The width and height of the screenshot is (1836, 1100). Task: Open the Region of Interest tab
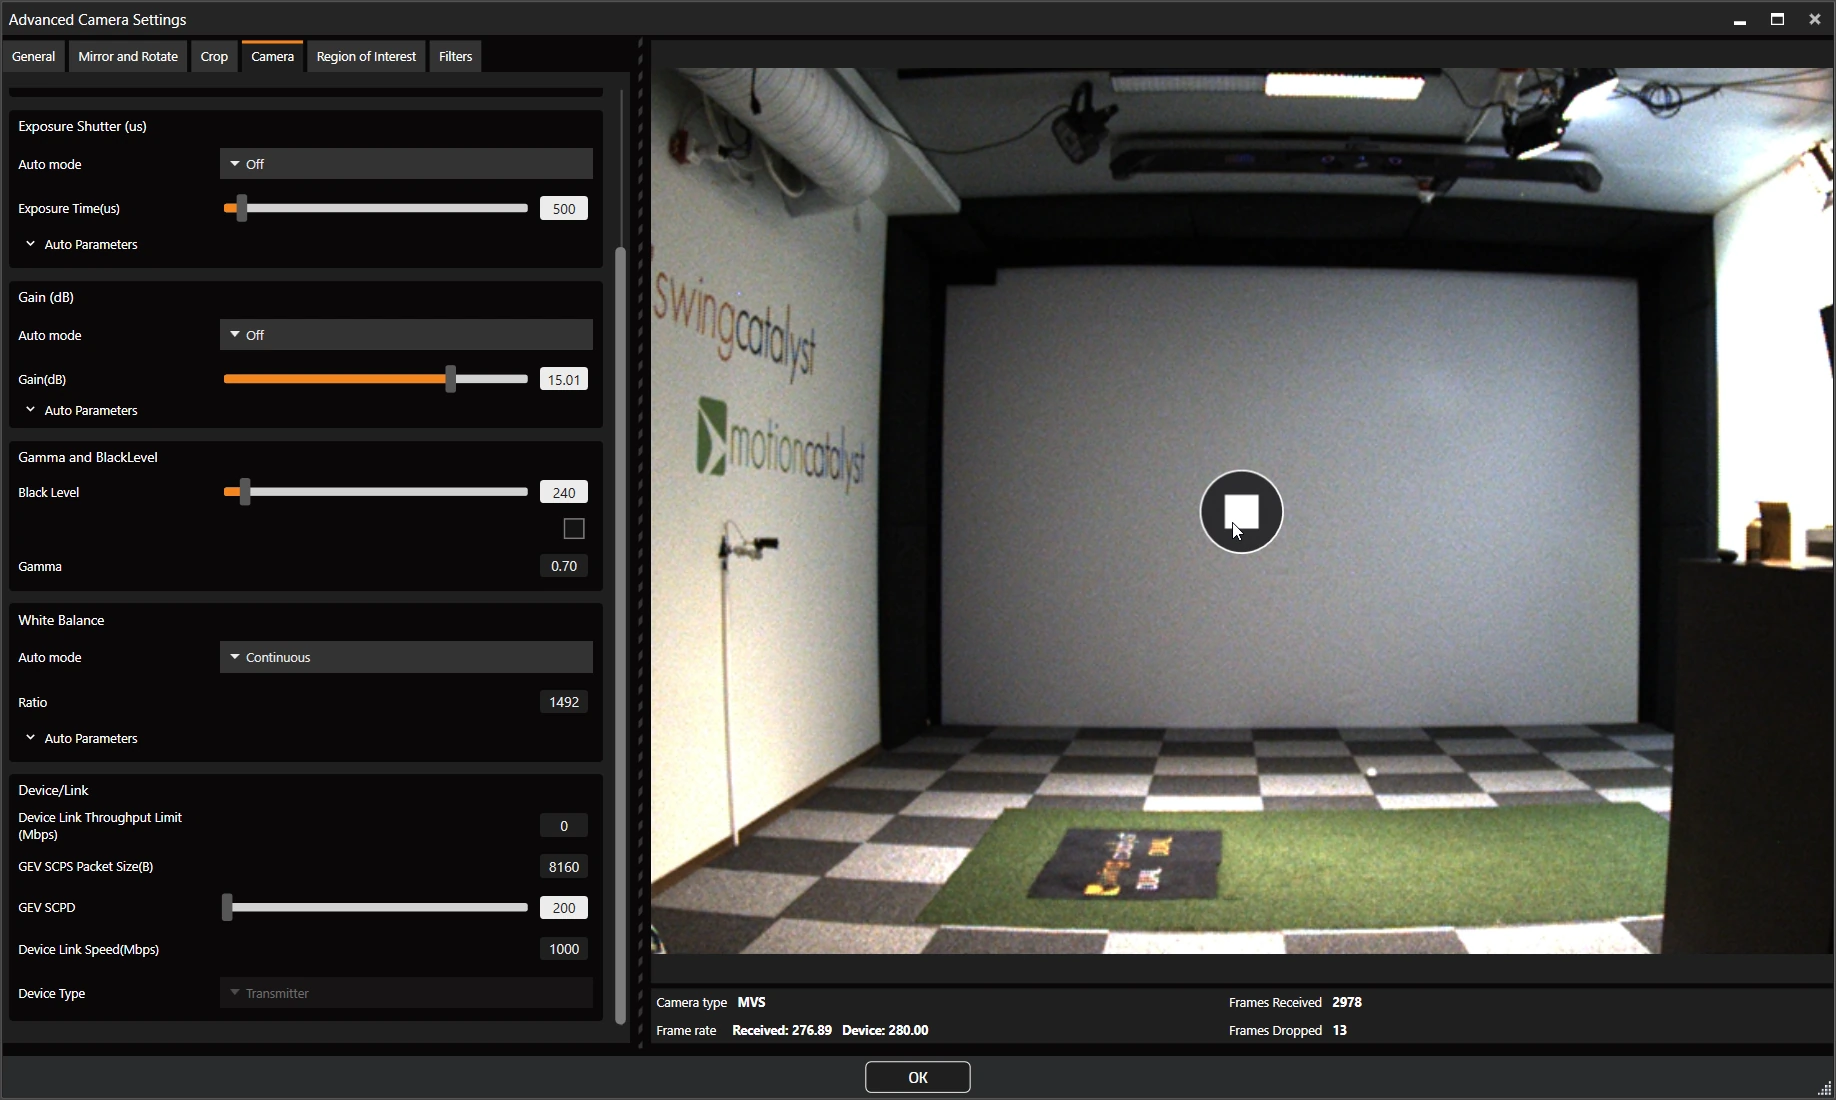point(366,56)
